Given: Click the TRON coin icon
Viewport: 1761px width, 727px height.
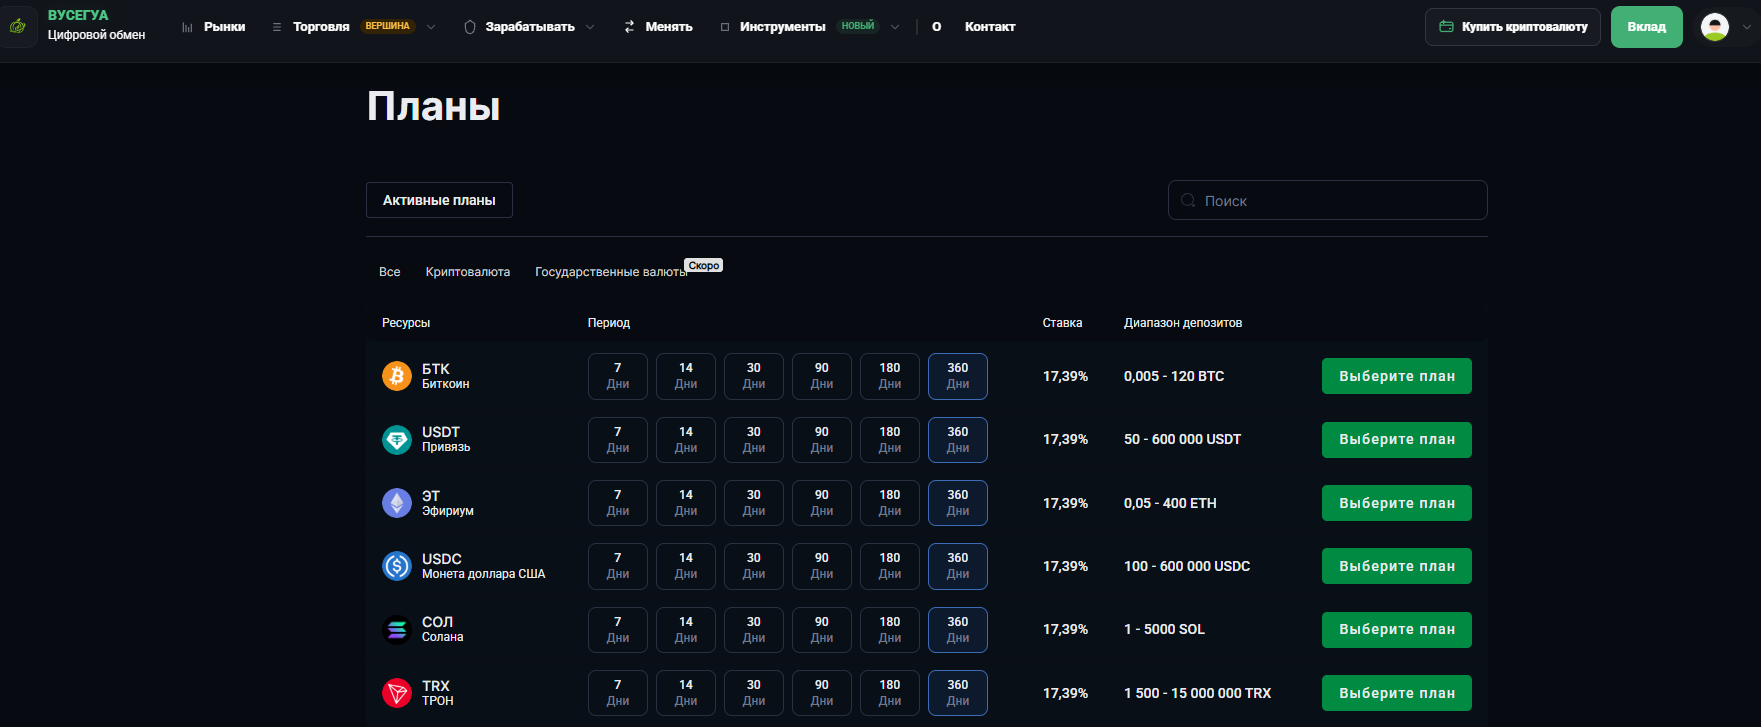Looking at the screenshot, I should [397, 693].
